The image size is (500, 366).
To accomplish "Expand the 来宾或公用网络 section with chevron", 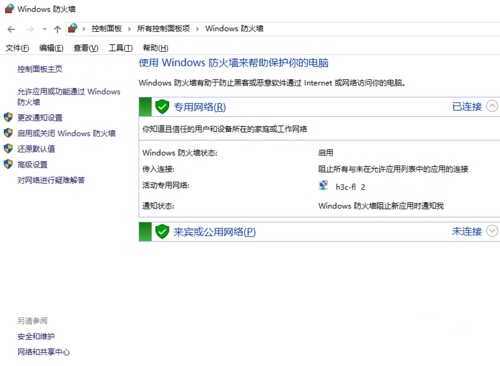I will 492,231.
